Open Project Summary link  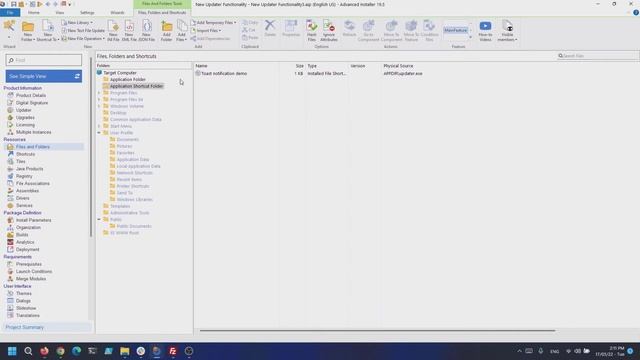coord(24,327)
